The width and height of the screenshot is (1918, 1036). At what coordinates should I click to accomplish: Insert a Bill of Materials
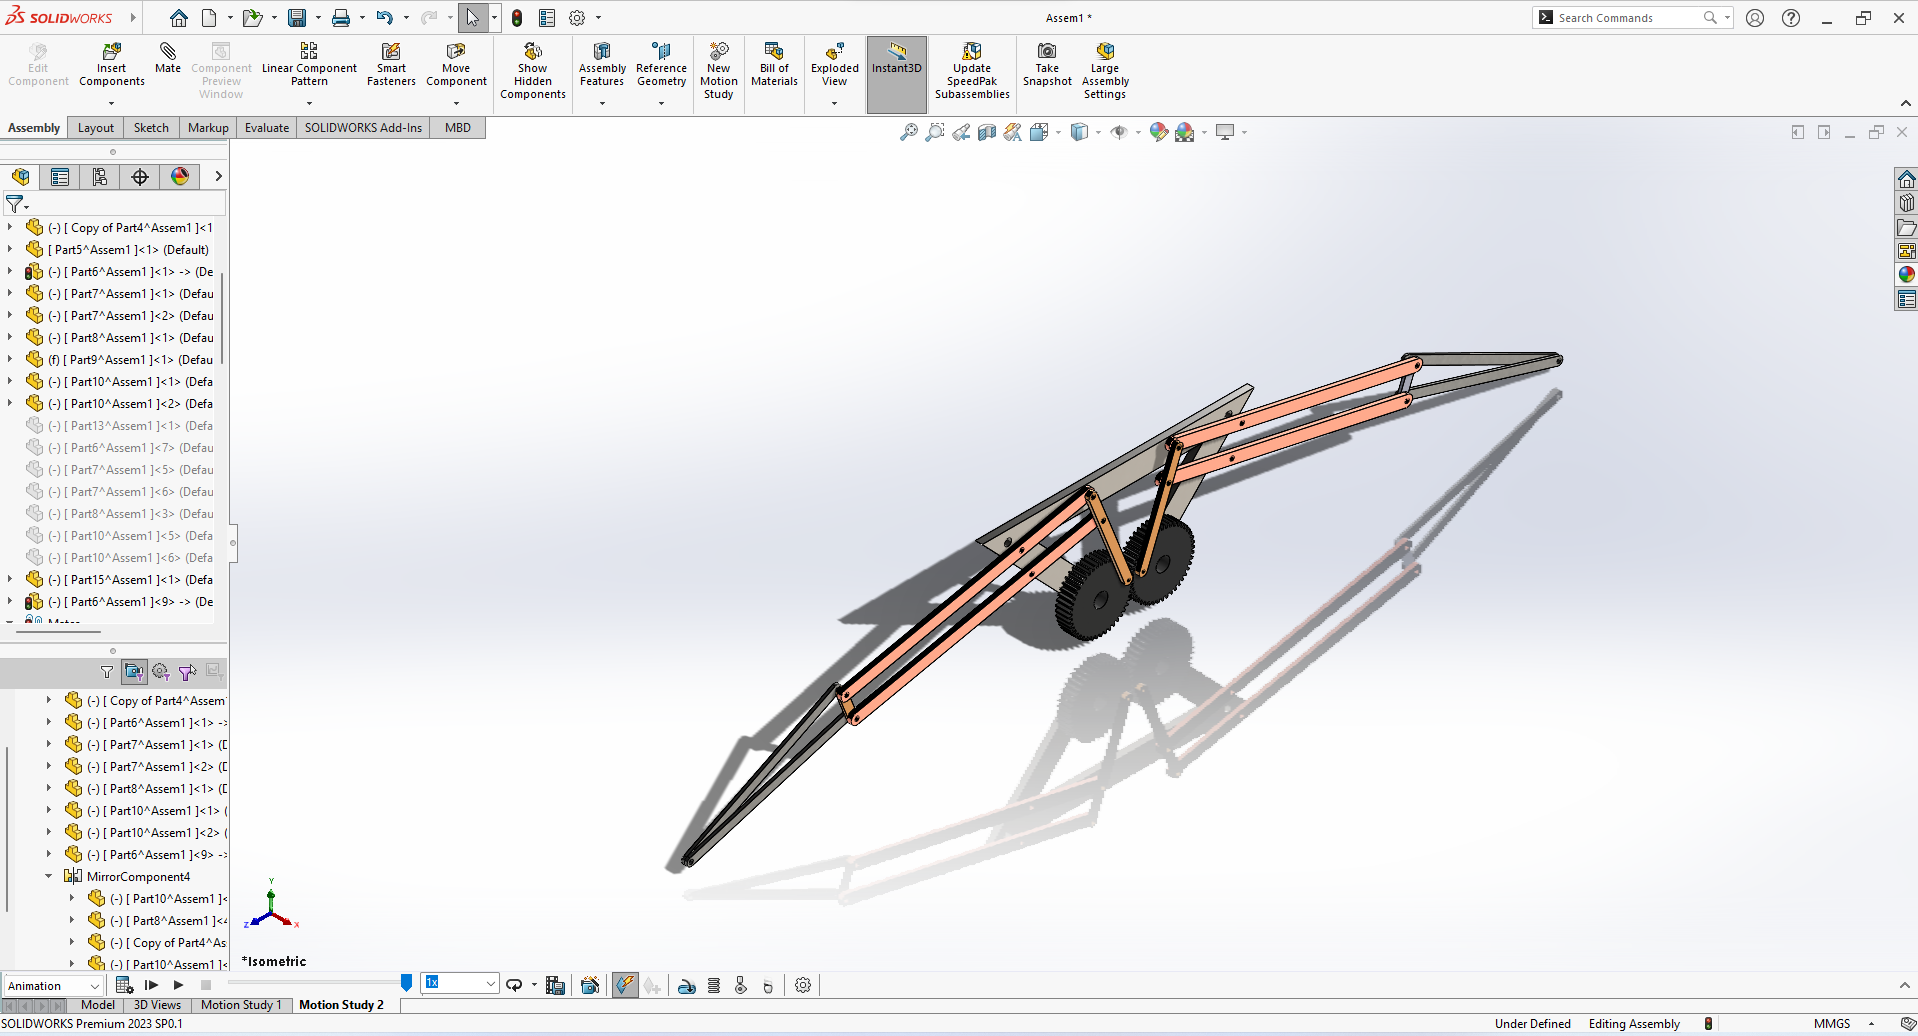(x=774, y=65)
